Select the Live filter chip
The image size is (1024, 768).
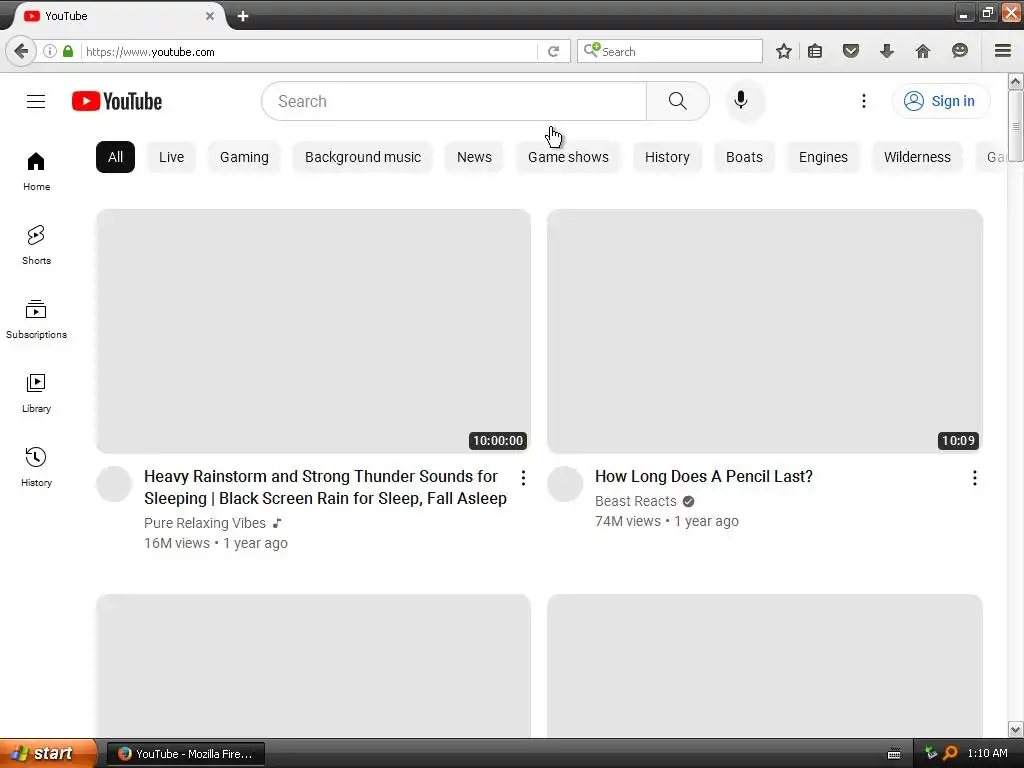coord(171,157)
